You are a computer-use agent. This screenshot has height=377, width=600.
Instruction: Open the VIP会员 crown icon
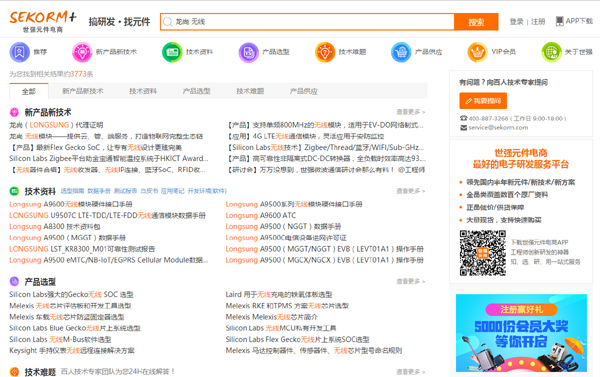tap(477, 52)
